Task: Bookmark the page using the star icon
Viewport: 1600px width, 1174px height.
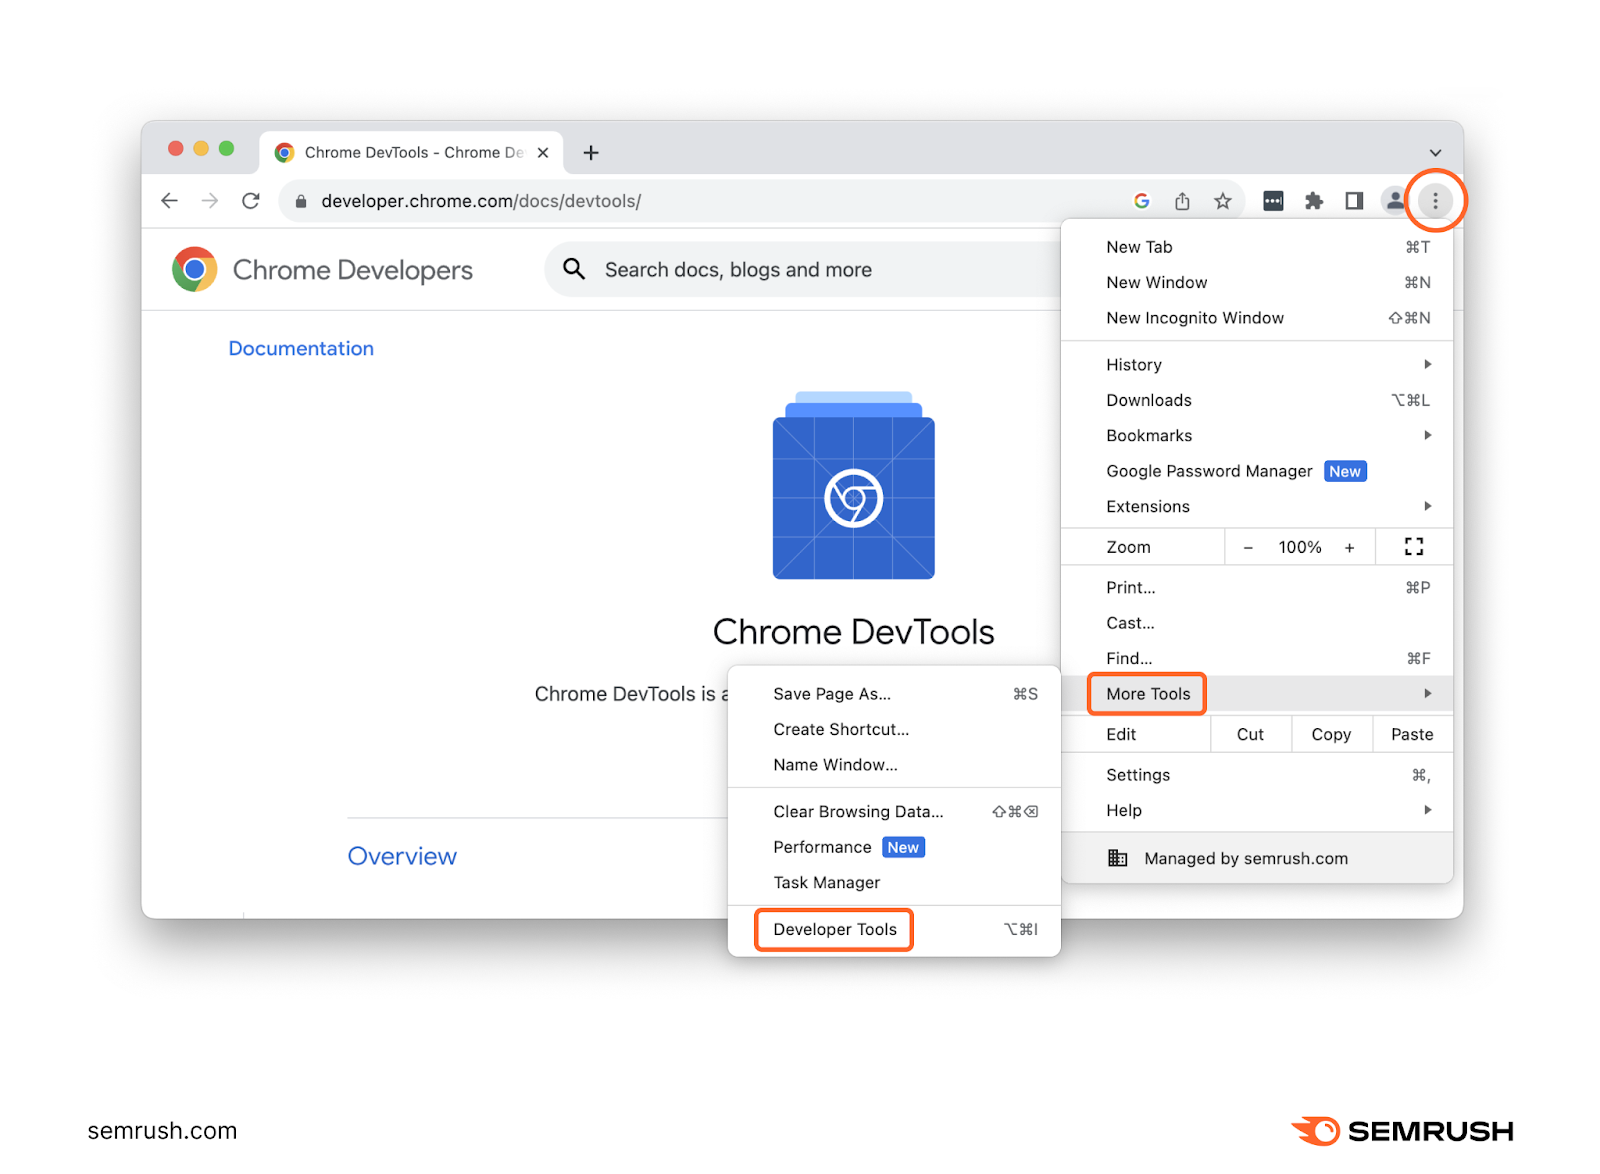Action: [x=1222, y=200]
